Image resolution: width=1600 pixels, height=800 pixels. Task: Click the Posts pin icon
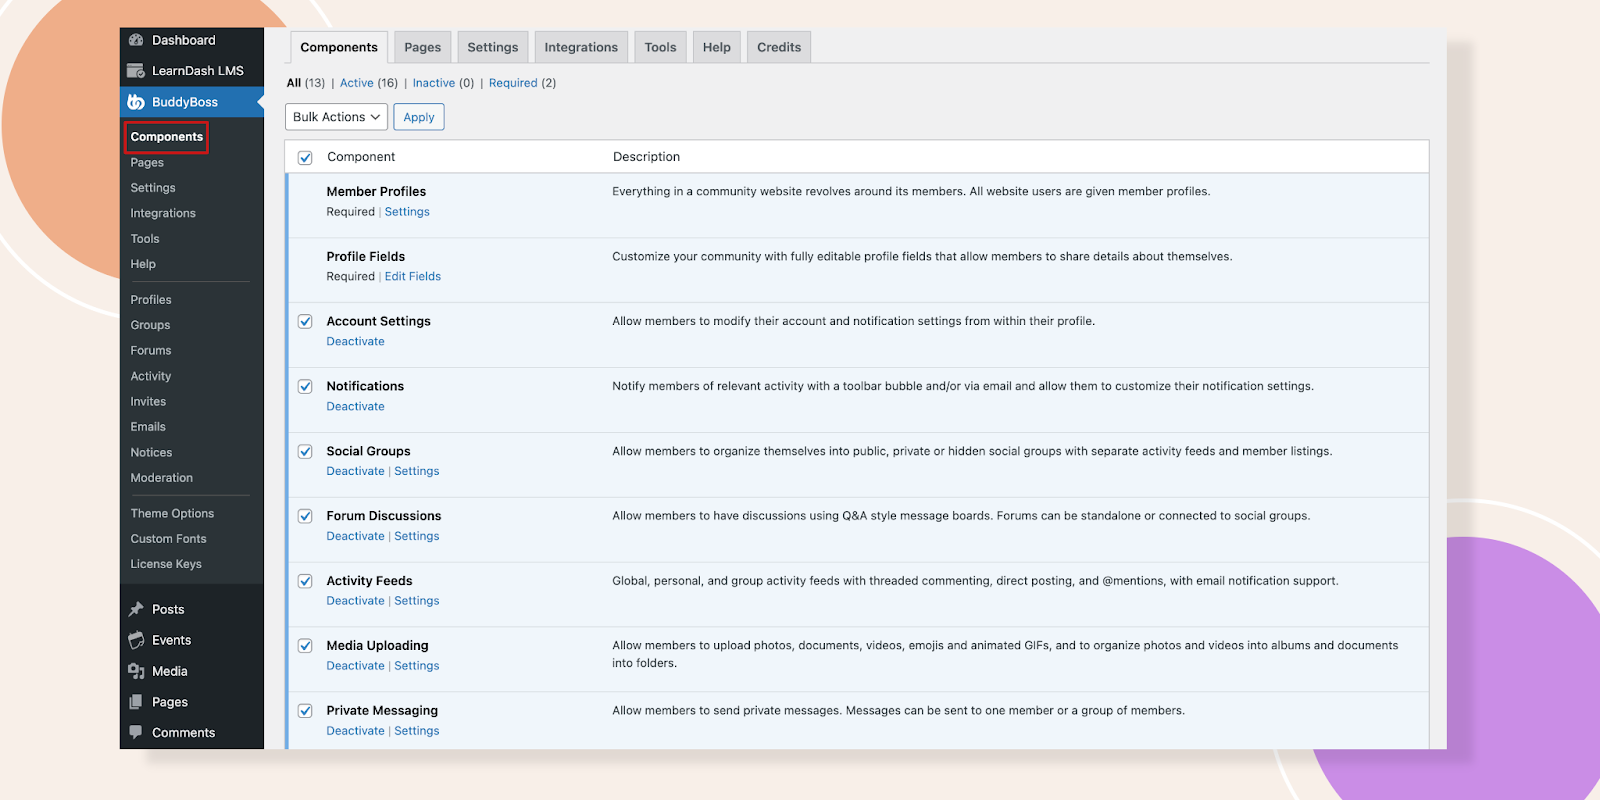tap(136, 609)
